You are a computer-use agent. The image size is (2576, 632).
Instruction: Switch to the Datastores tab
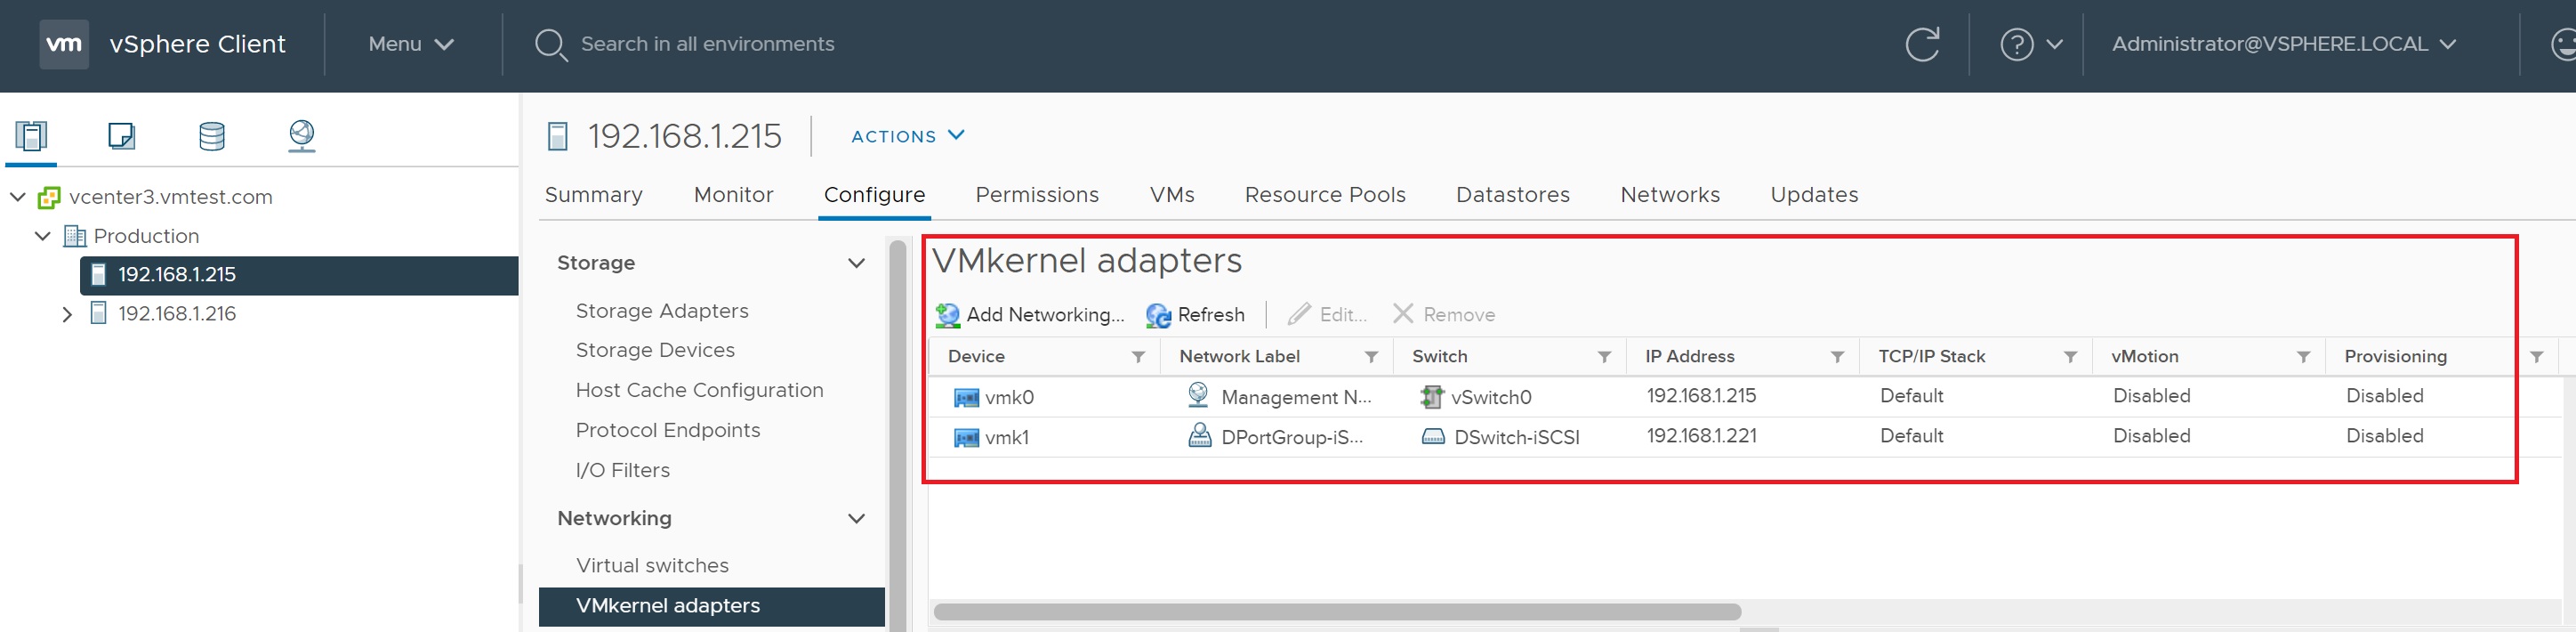pyautogui.click(x=1512, y=195)
